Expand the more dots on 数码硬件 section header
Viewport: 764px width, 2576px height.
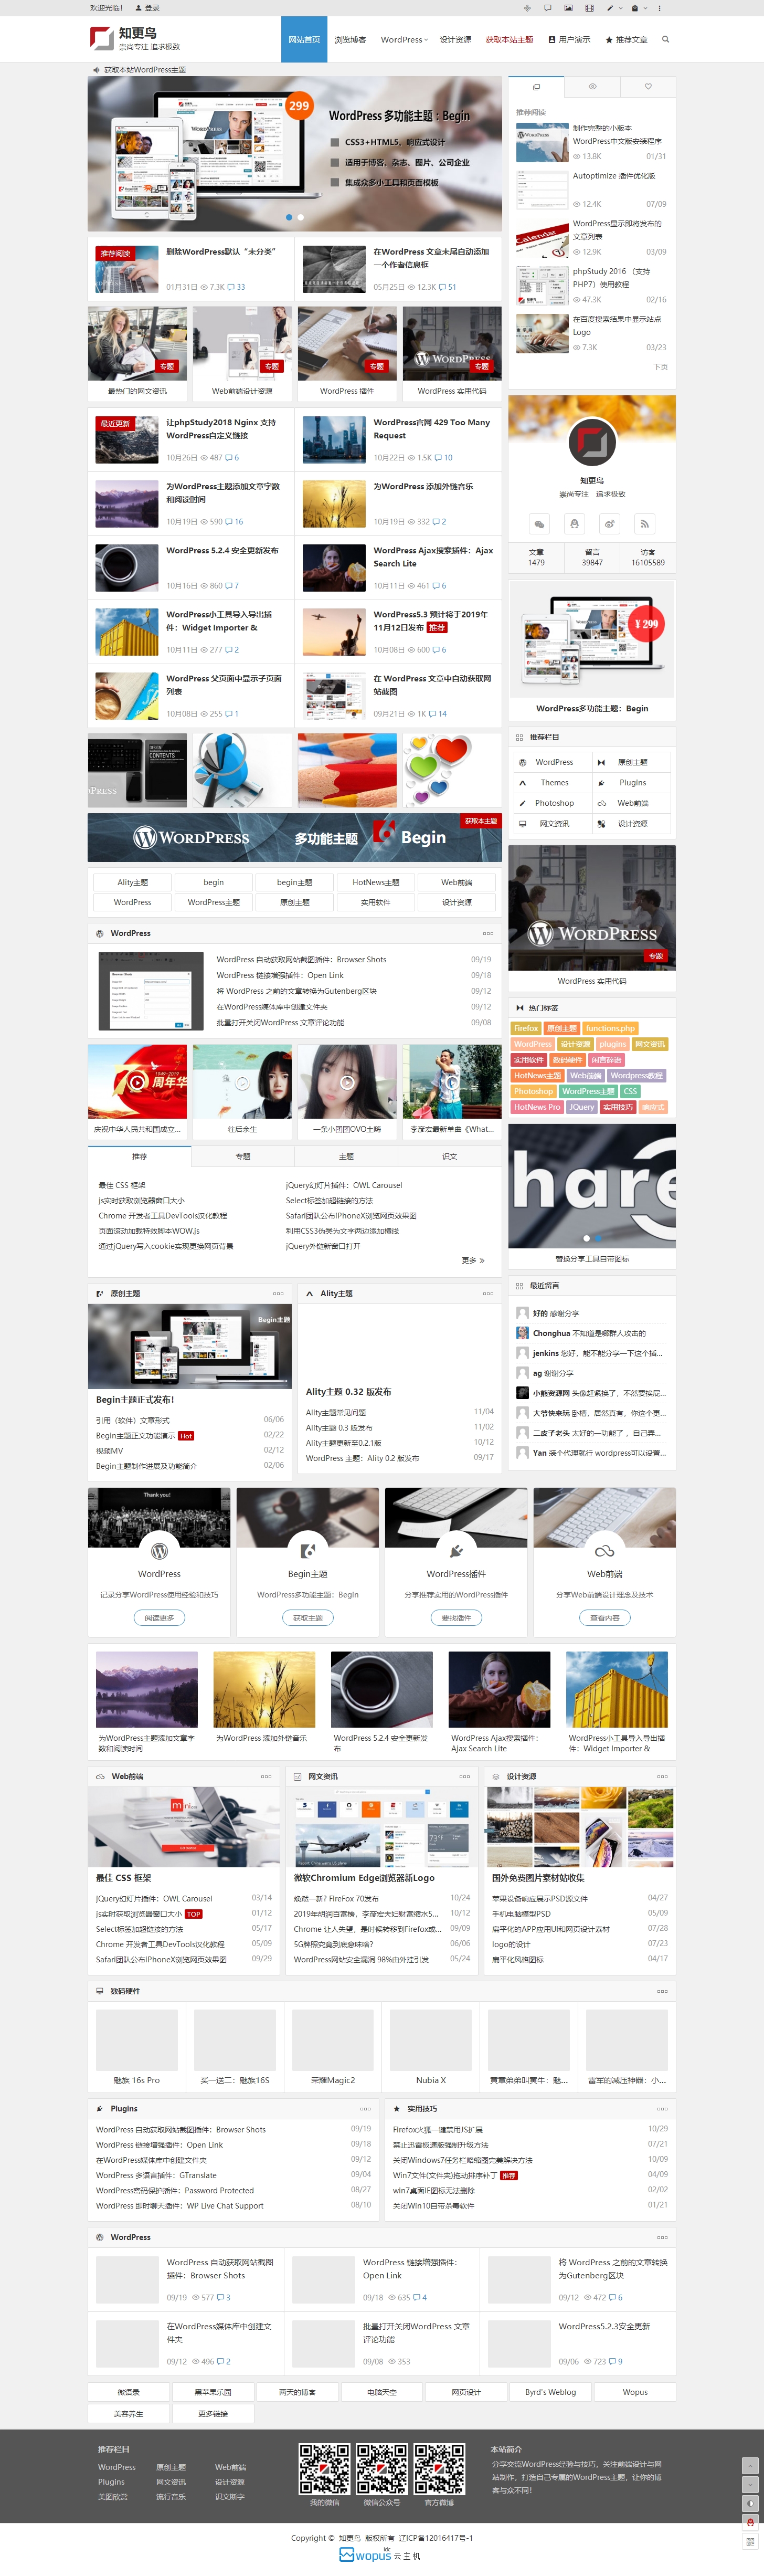662,1991
